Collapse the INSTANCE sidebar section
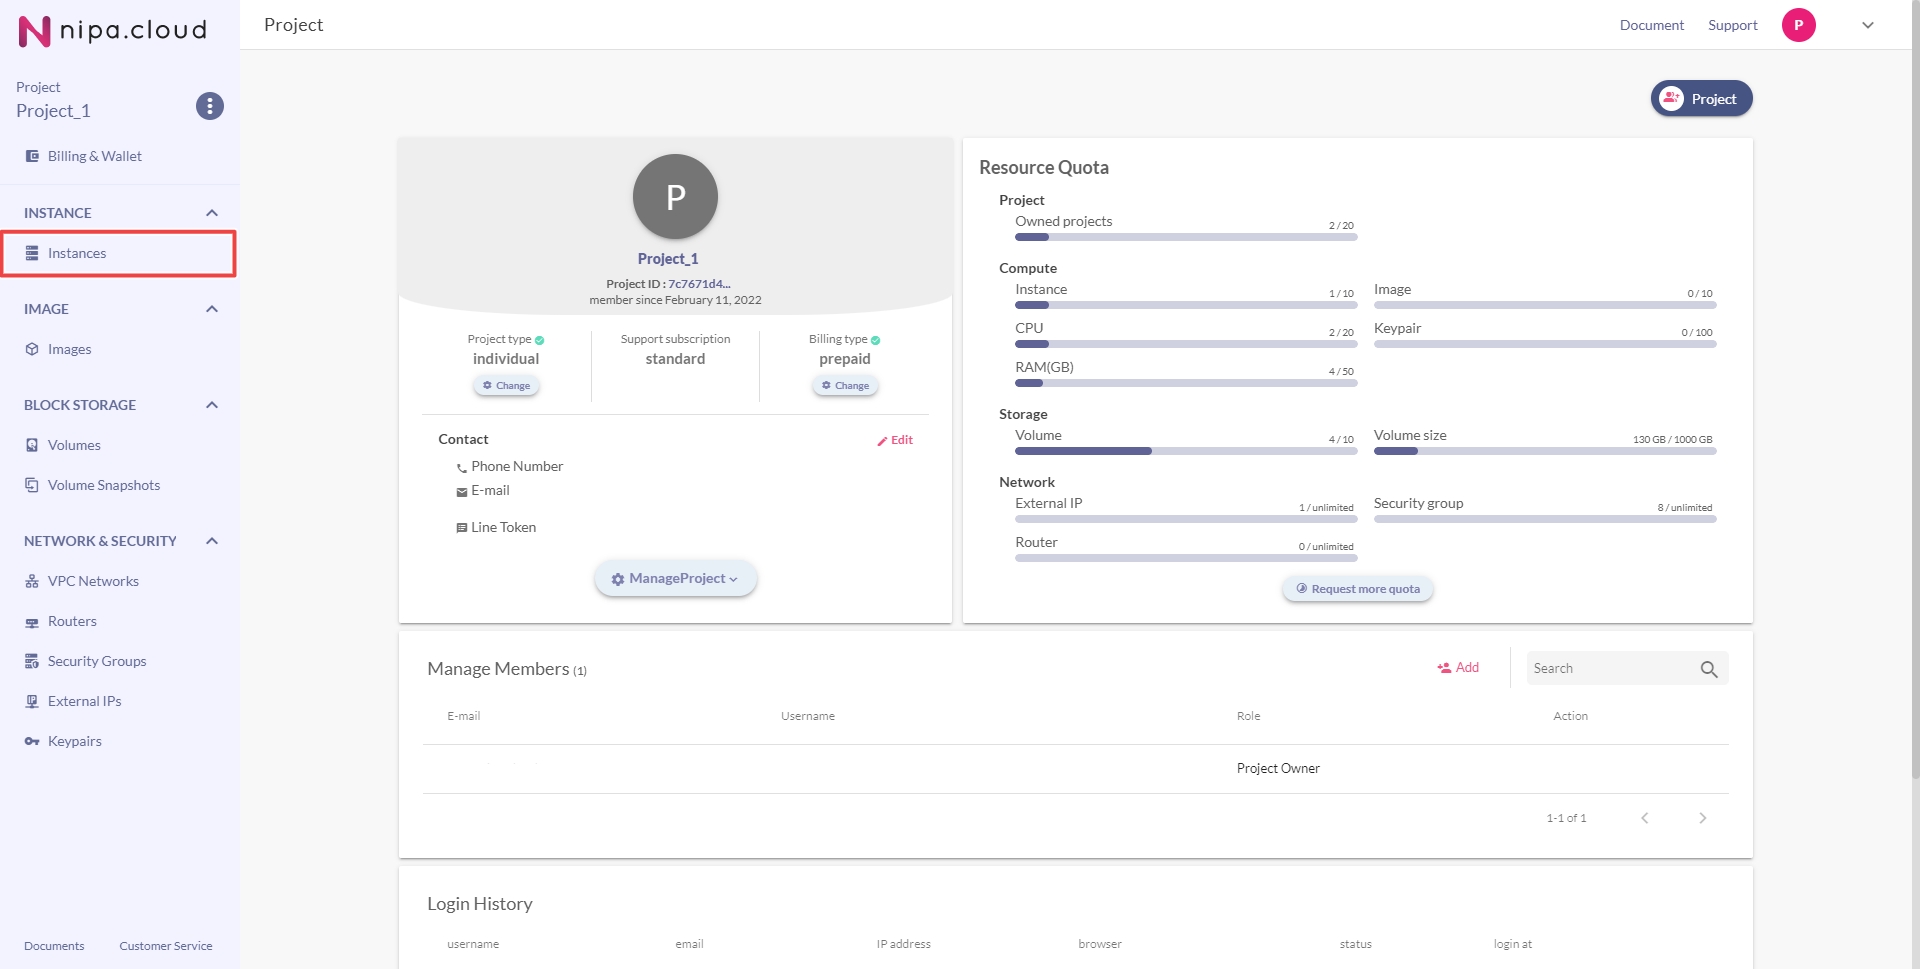Viewport: 1920px width, 969px height. coord(211,213)
